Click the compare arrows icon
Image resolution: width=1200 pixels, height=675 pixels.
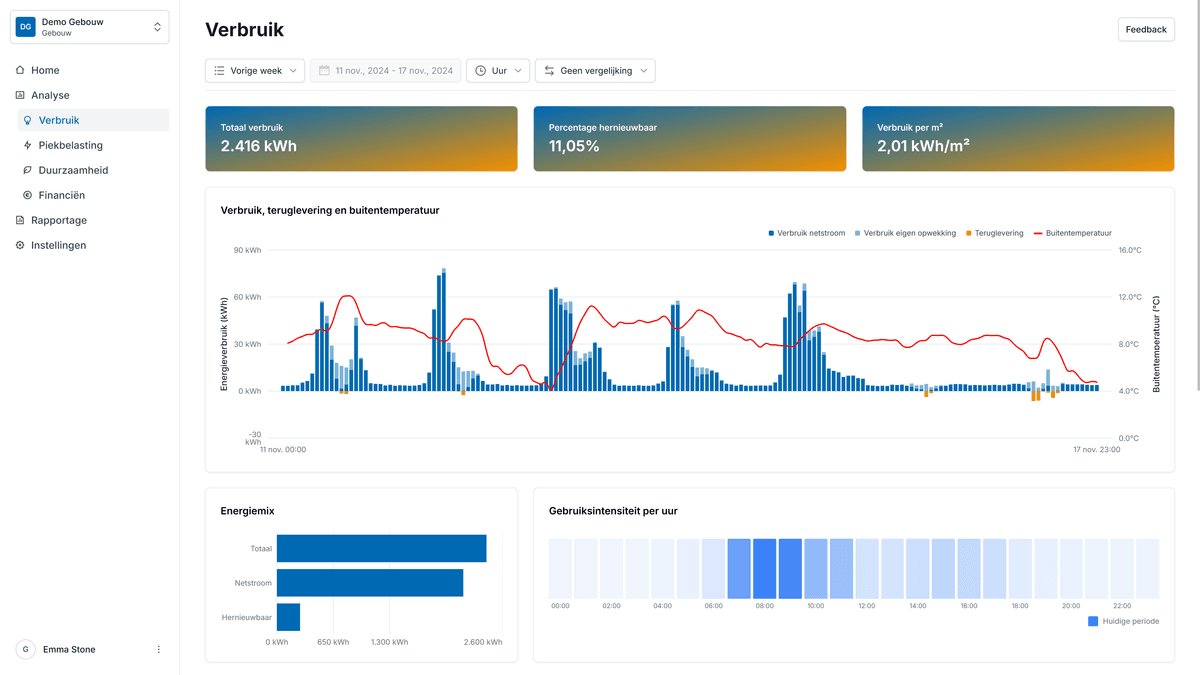click(x=549, y=71)
